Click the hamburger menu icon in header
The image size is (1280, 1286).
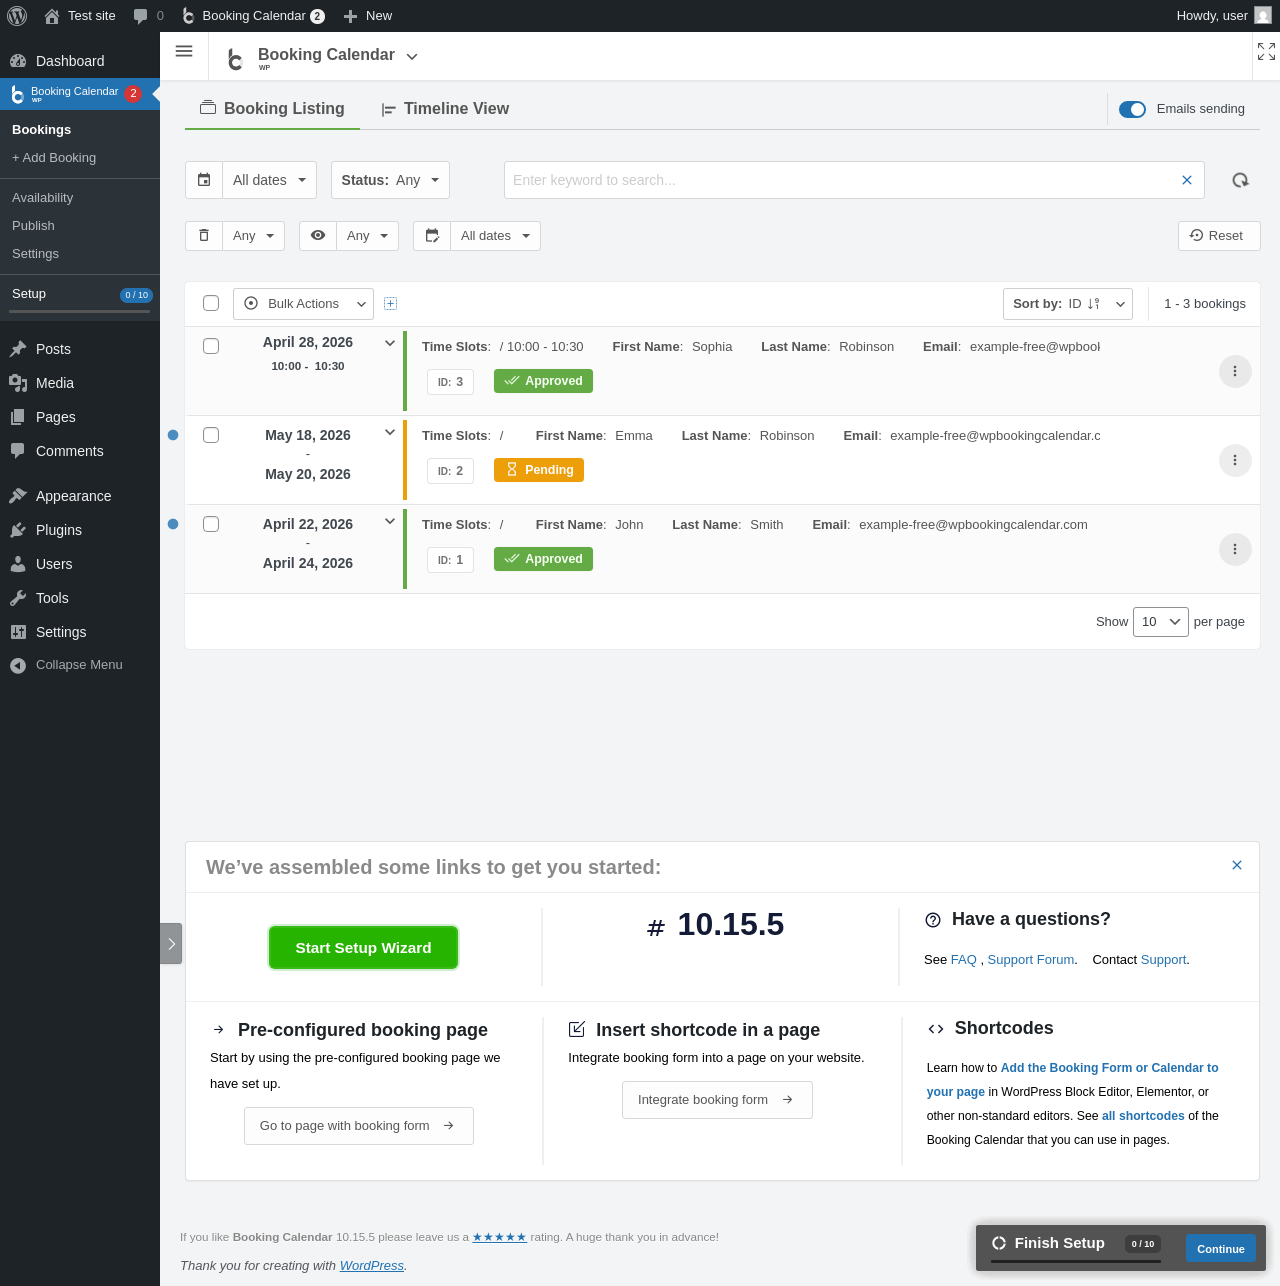[x=184, y=51]
